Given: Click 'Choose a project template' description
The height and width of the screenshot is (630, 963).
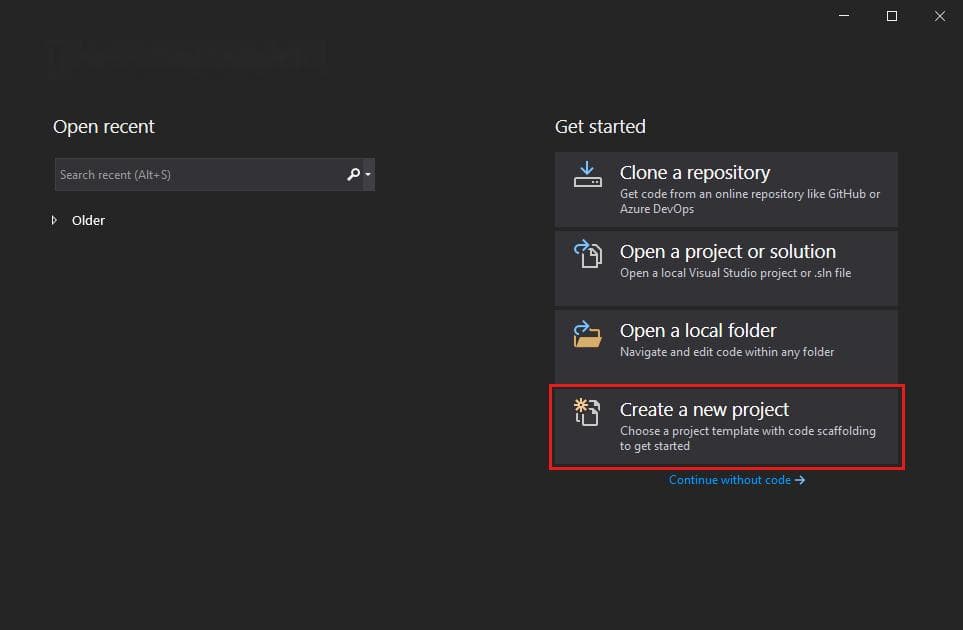Looking at the screenshot, I should click(x=747, y=438).
